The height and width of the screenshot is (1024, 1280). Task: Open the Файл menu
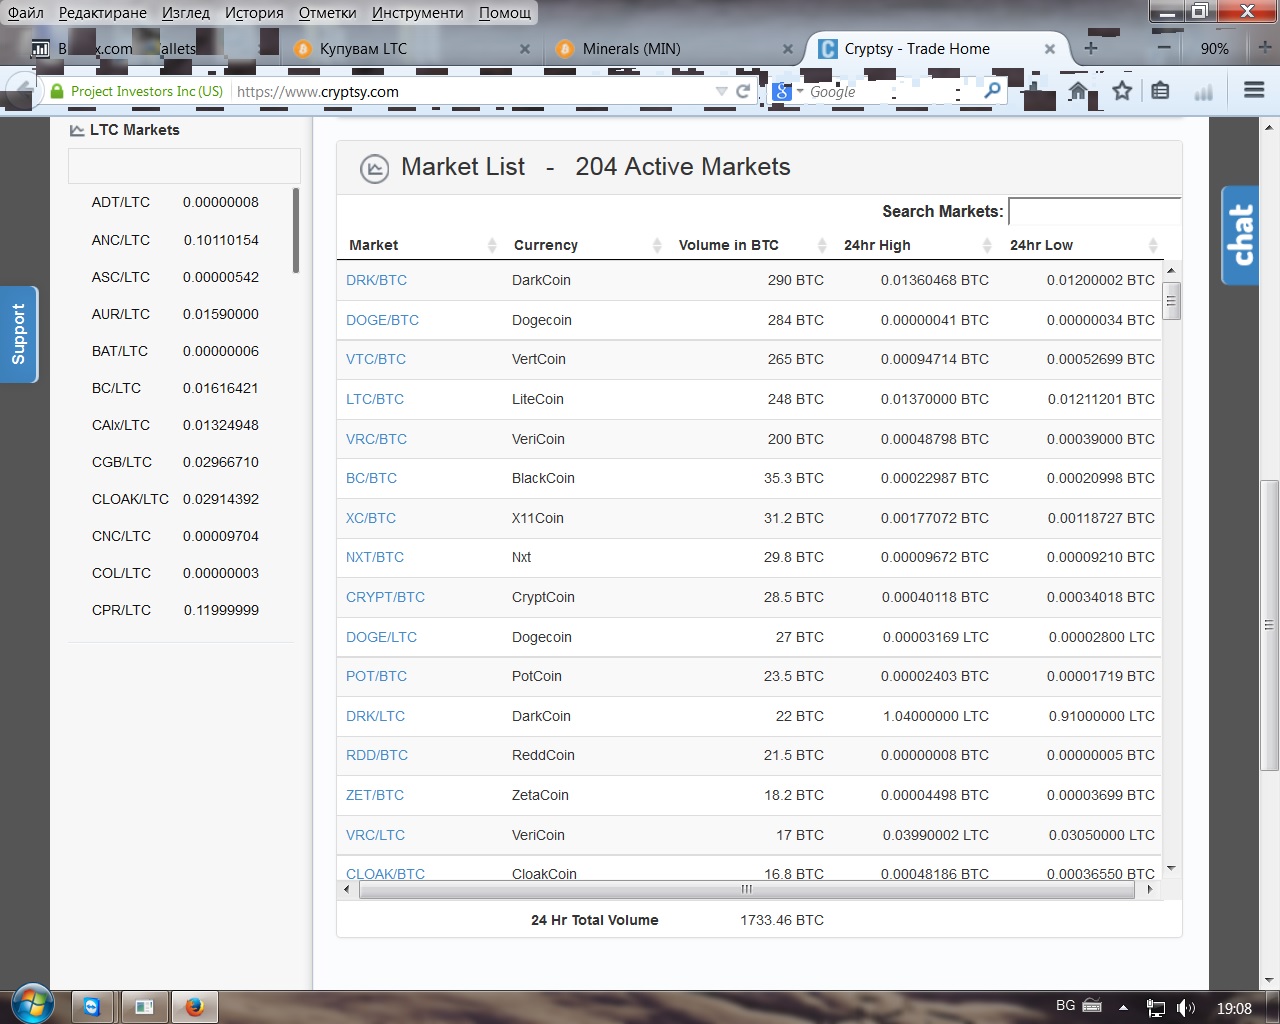pos(26,13)
